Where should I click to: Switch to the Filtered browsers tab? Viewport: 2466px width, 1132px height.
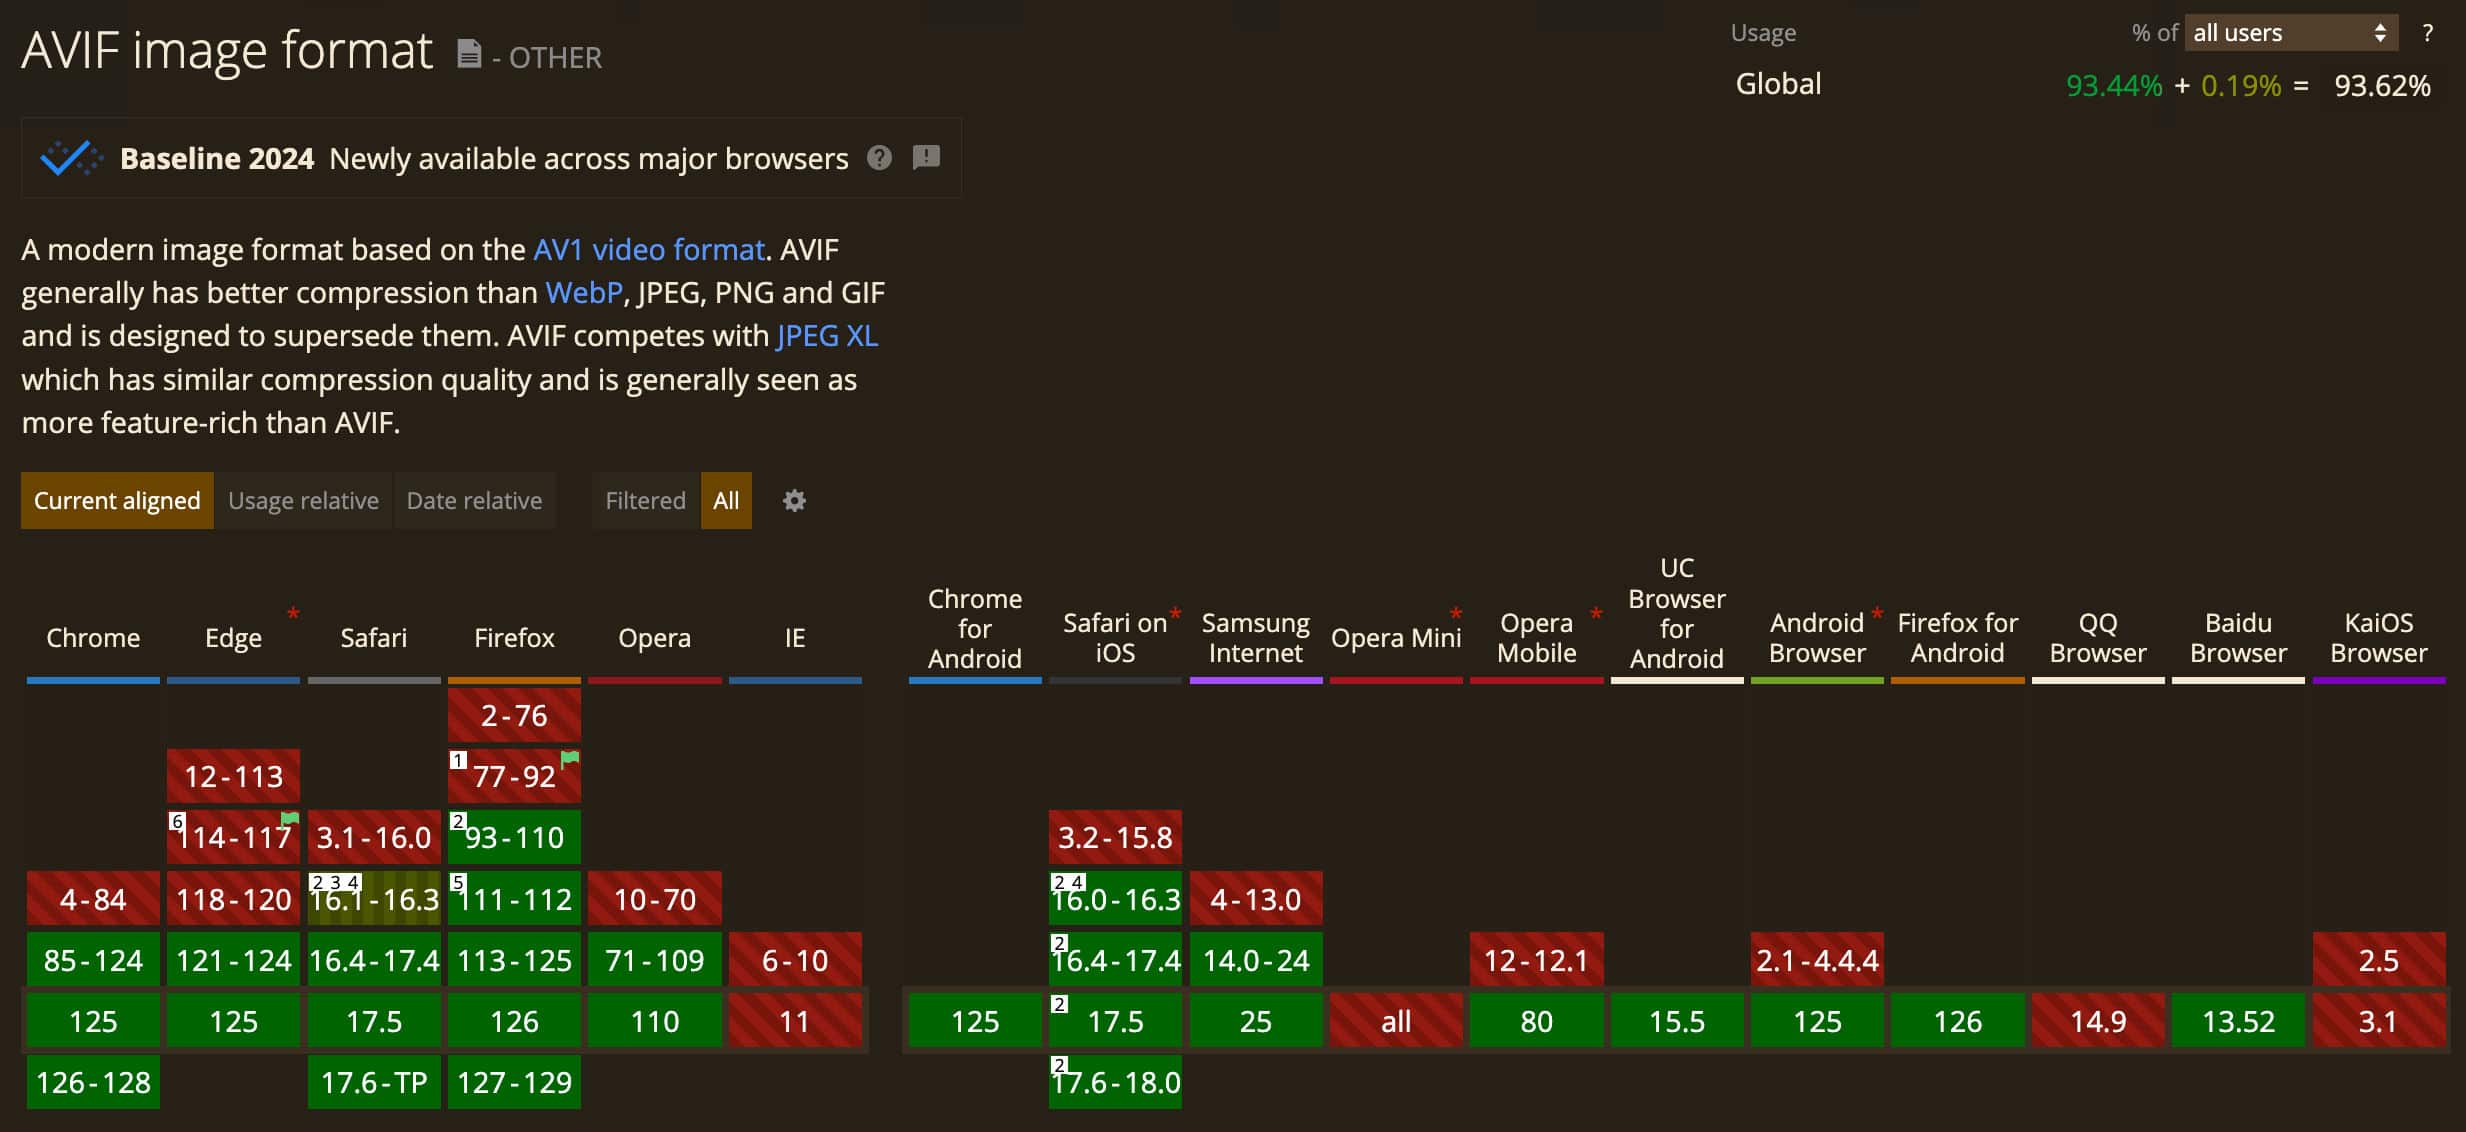(x=645, y=501)
